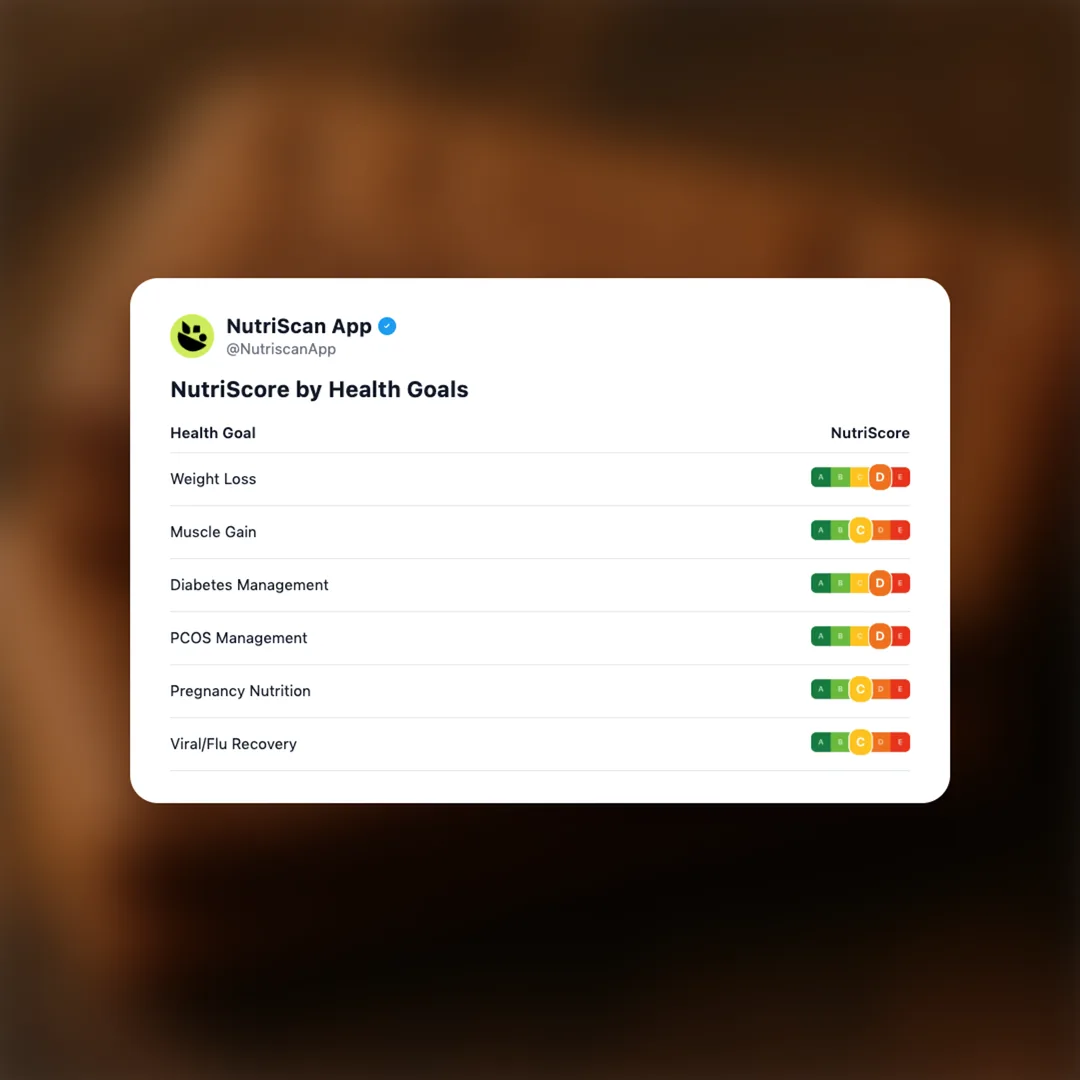Screen dimensions: 1080x1080
Task: Click the blue verified badge
Action: (387, 326)
